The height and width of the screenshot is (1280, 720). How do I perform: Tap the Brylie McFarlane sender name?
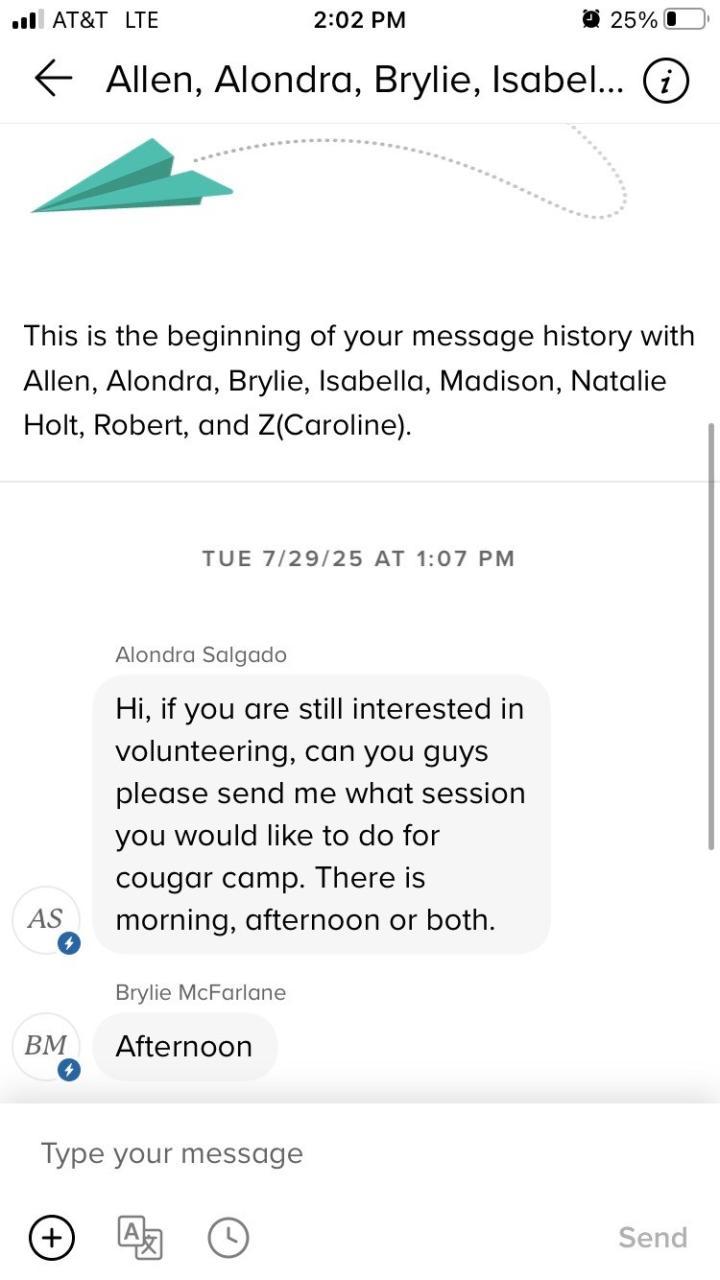click(x=201, y=992)
